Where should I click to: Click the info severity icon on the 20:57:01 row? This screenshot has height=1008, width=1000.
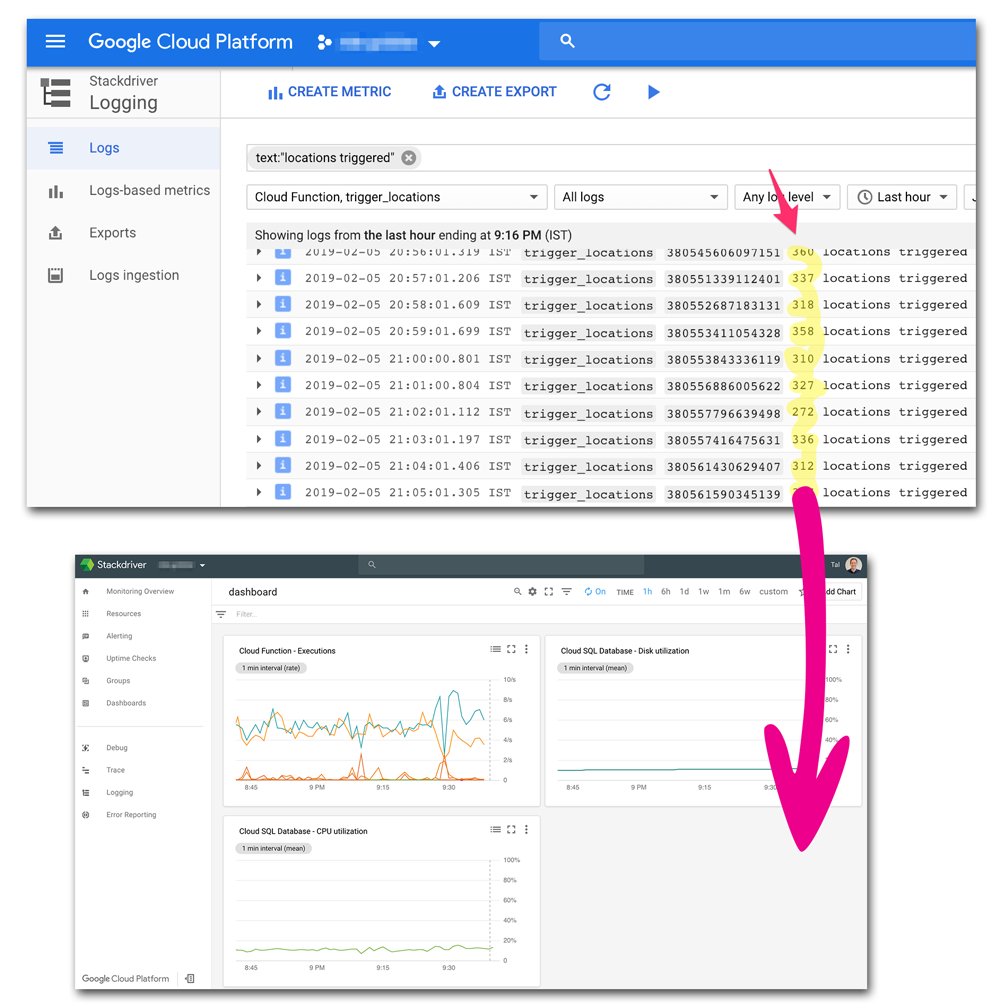(283, 278)
